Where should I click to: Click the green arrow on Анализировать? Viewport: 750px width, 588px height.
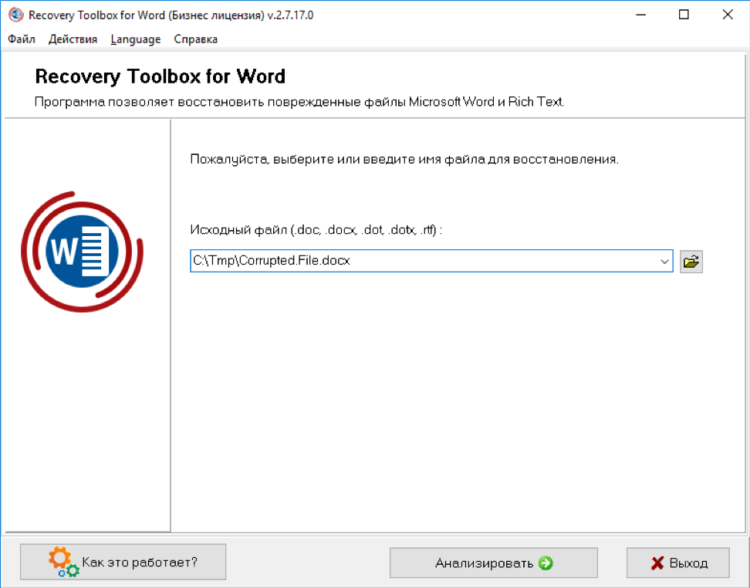[x=545, y=563]
